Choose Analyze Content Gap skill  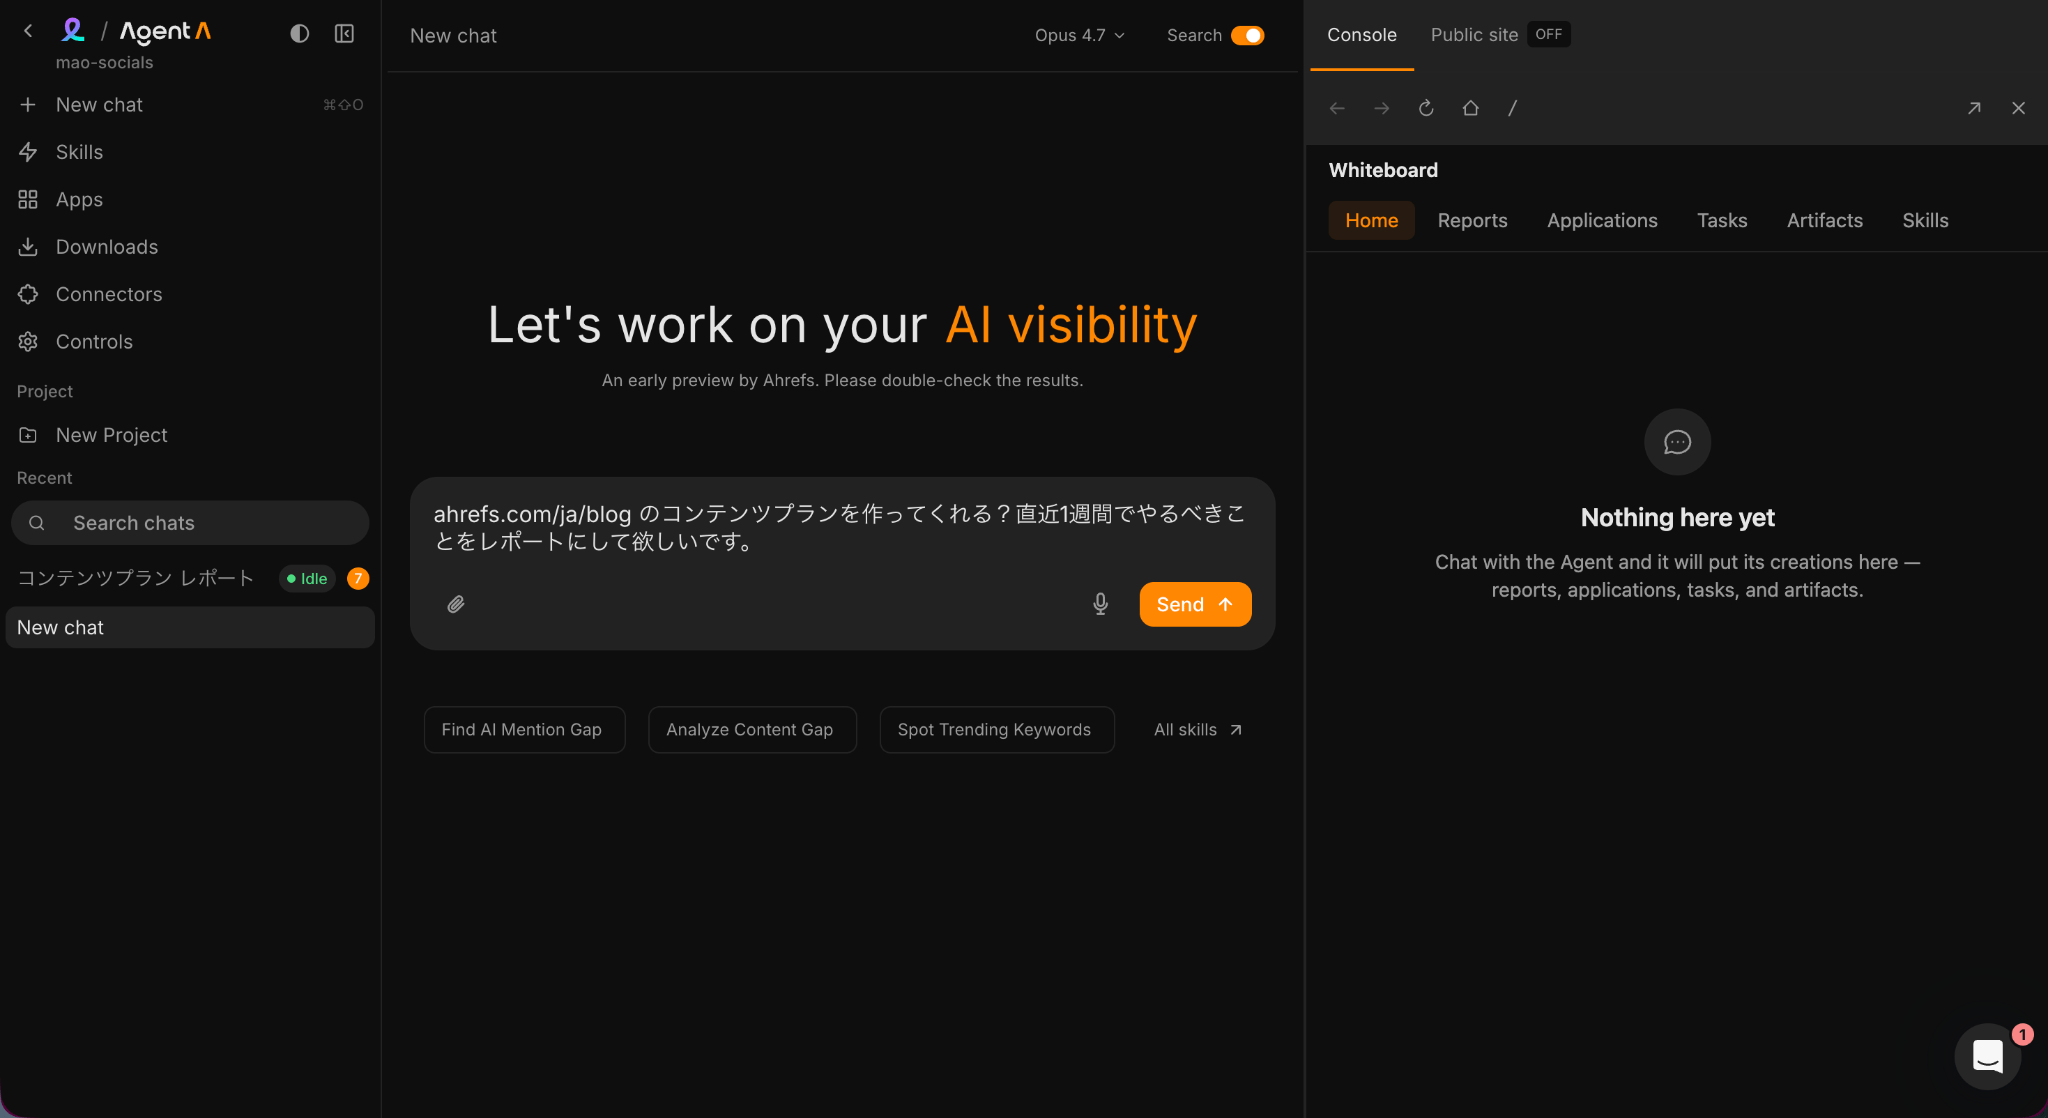[x=752, y=730]
